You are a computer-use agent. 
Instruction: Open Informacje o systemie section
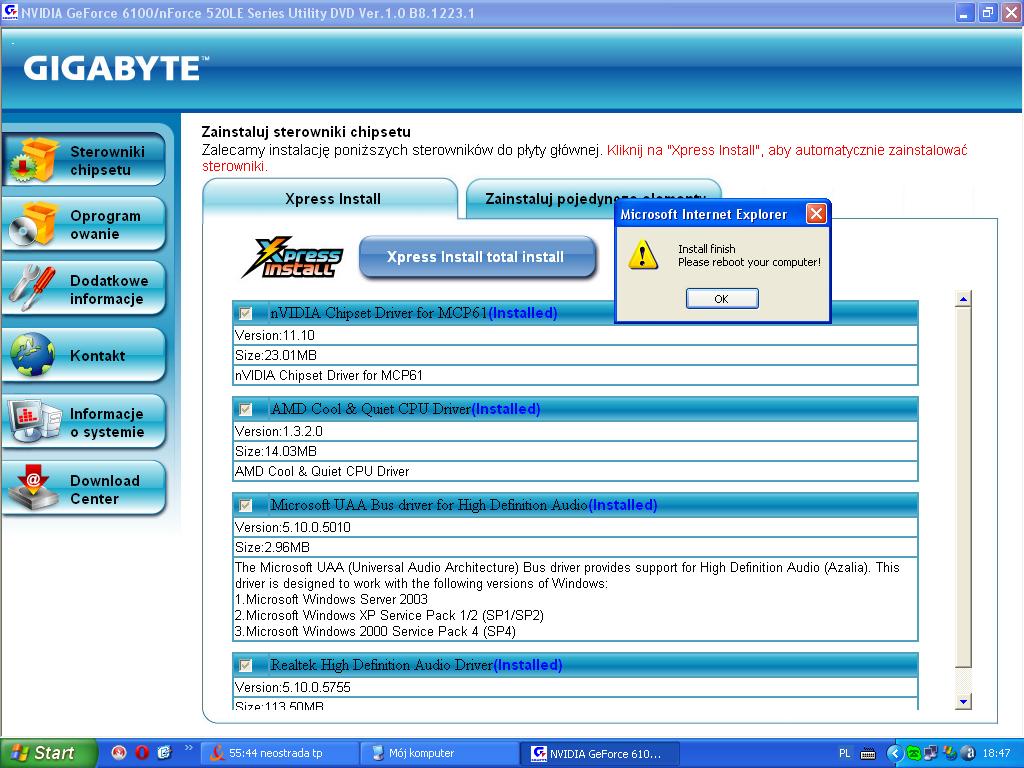click(x=84, y=422)
